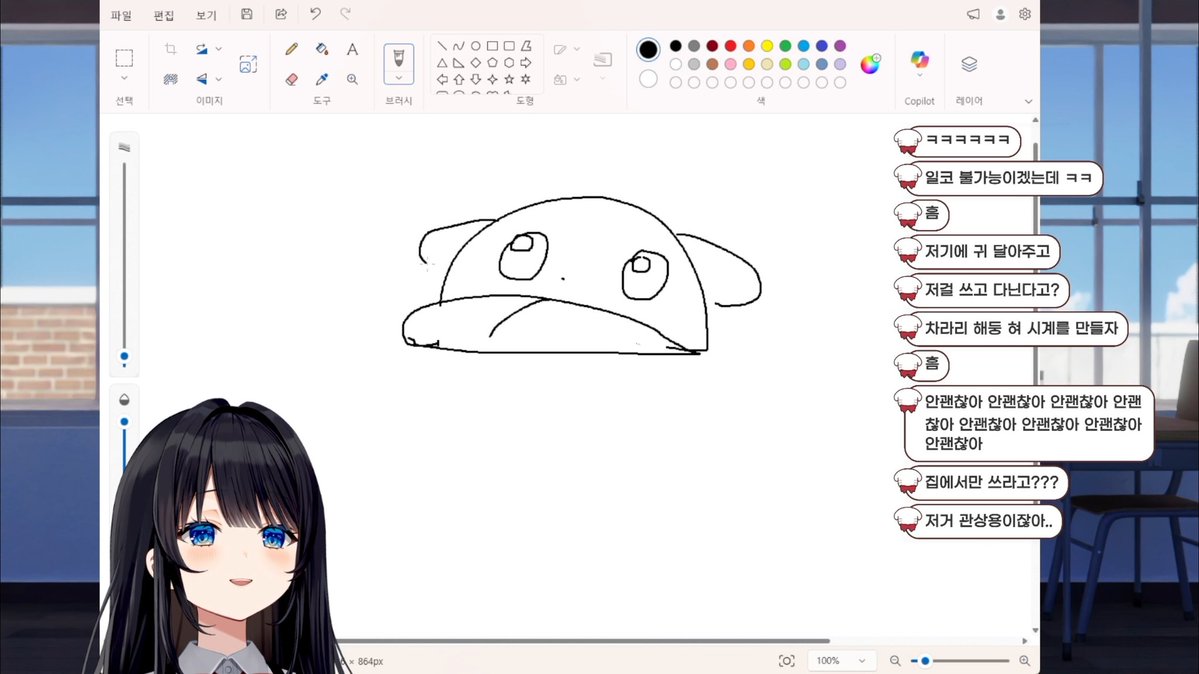Viewport: 1199px width, 674px height.
Task: Select the crop tool
Action: (171, 49)
